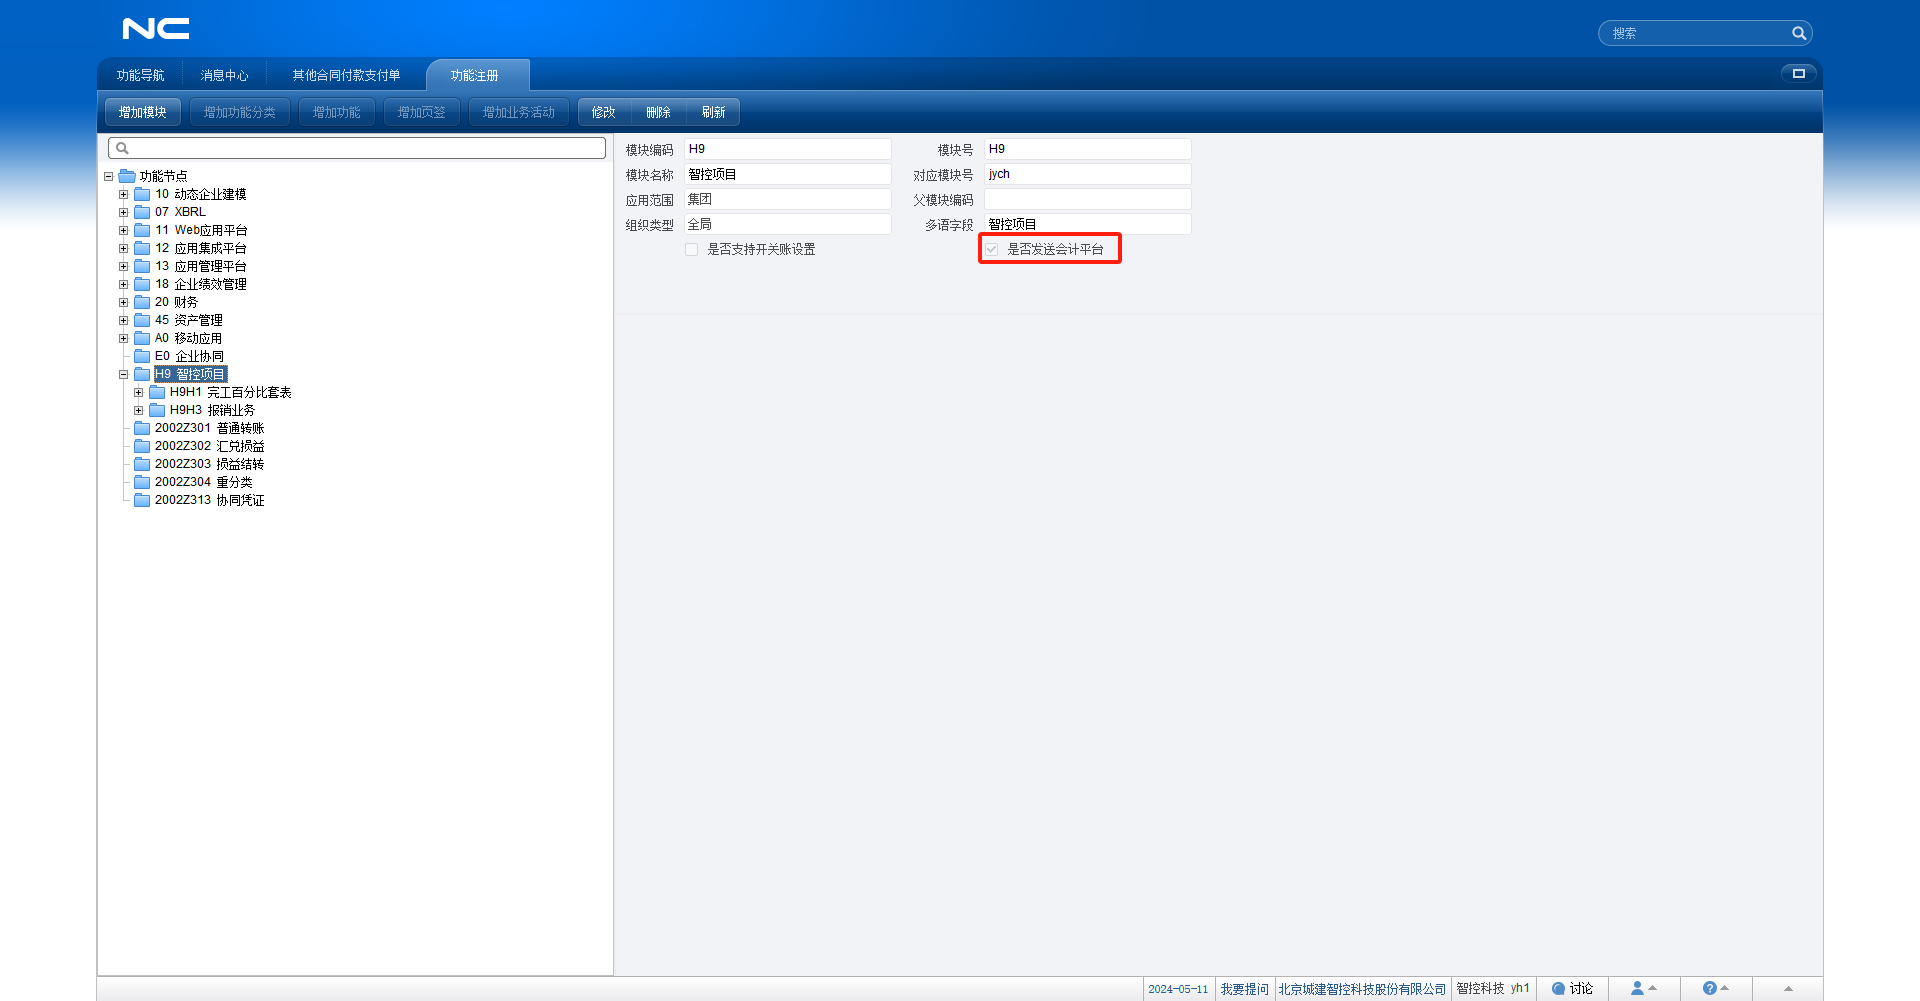This screenshot has height=1001, width=1920.
Task: Collapse the H9 智控项目 node
Action: (124, 374)
